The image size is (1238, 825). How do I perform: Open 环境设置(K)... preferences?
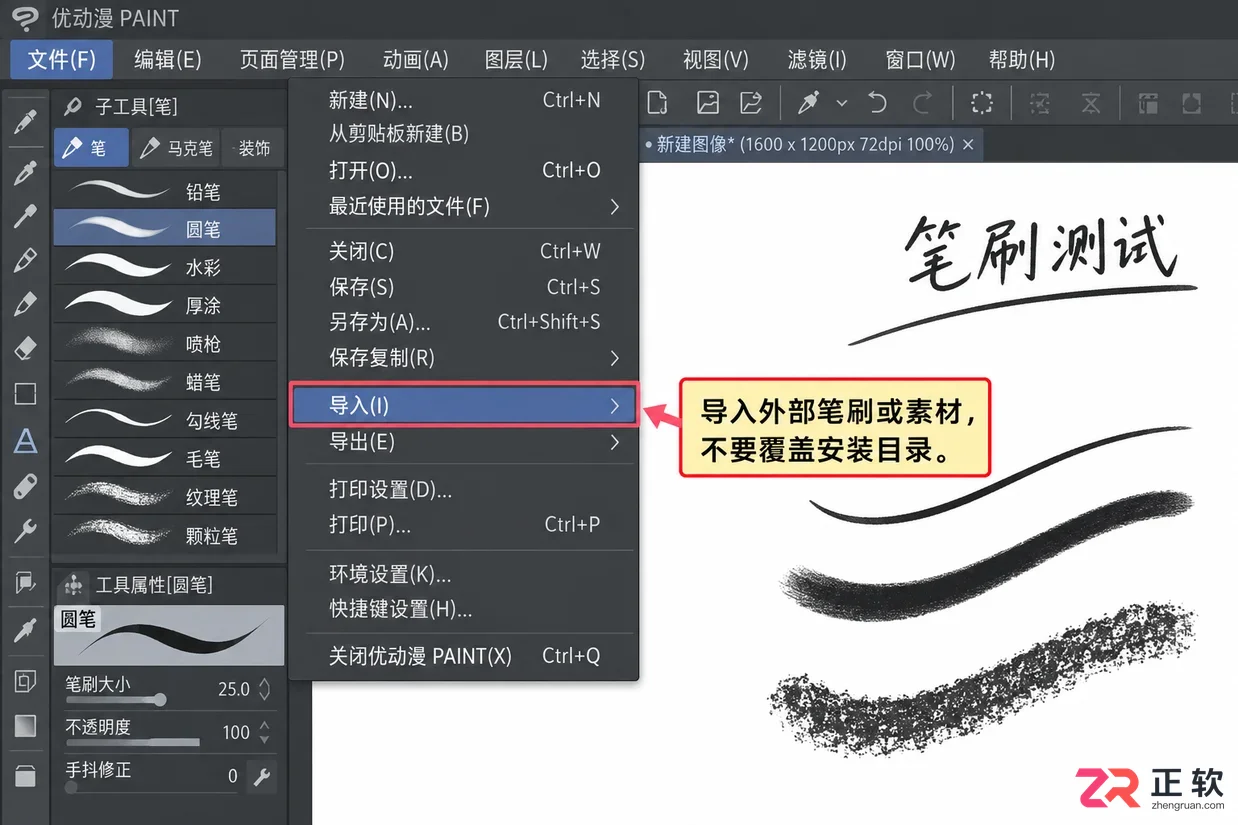(x=465, y=575)
